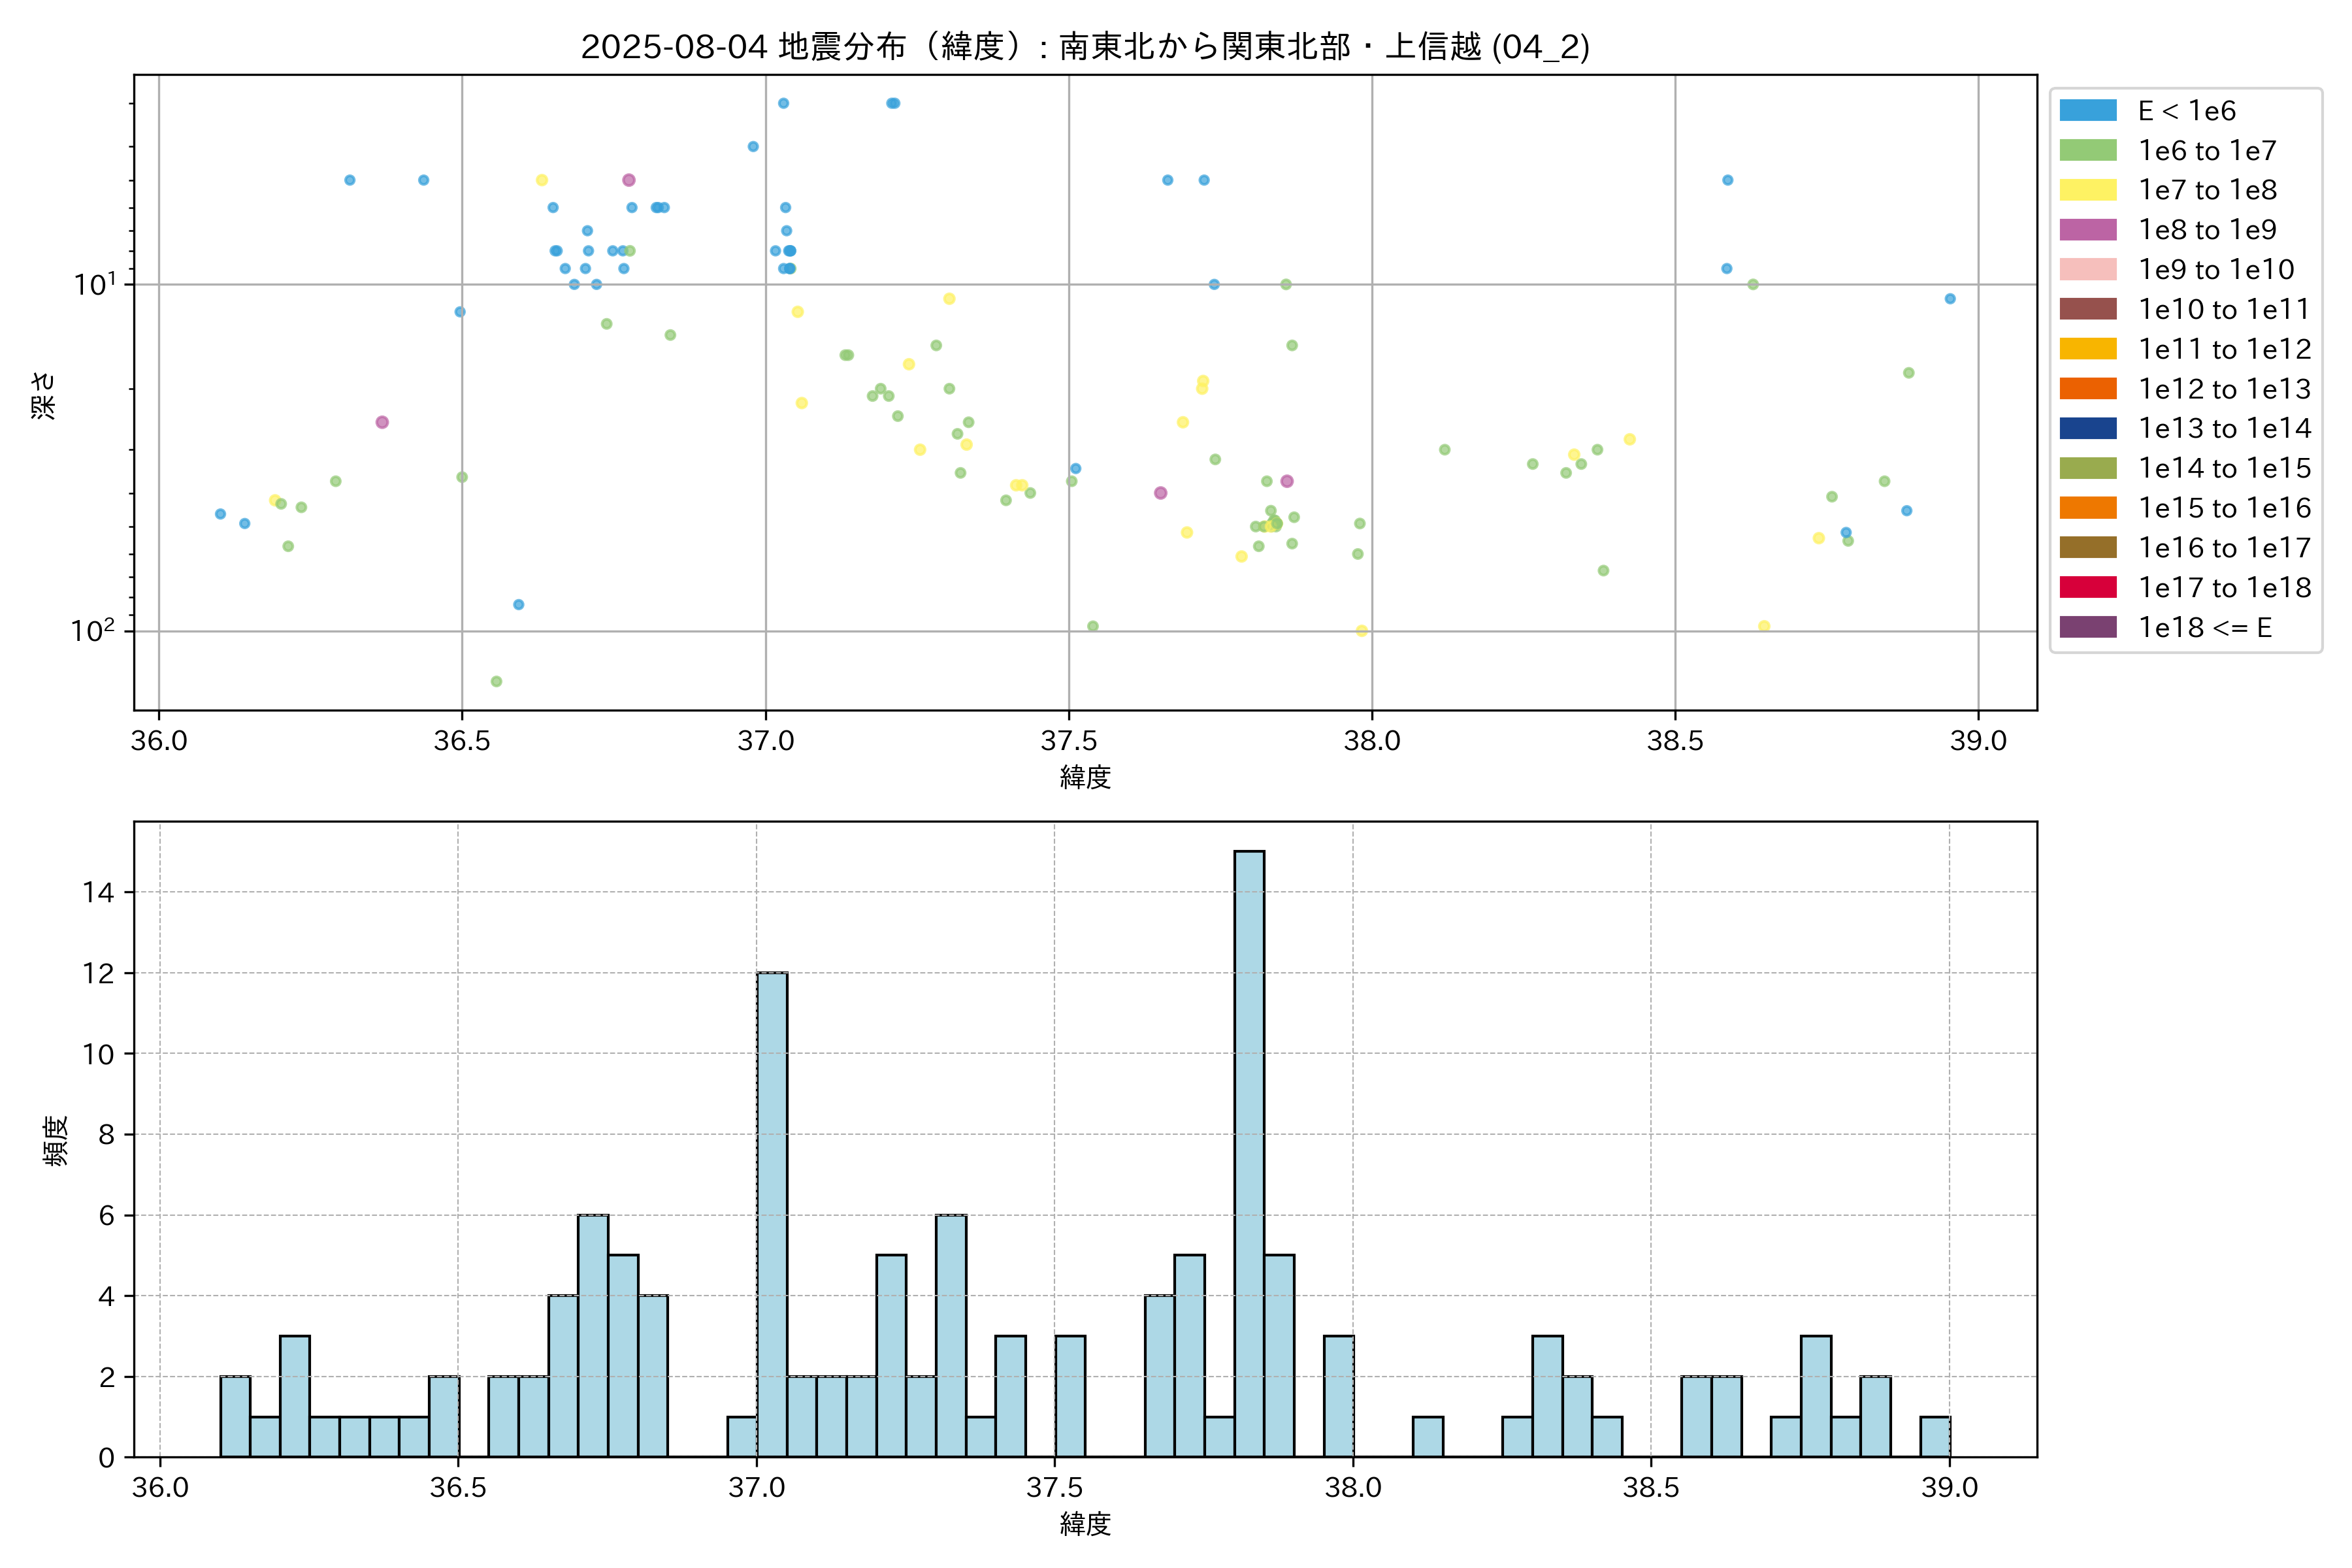
Task: Click the '38.0' tick label on scatter plot
Action: [1371, 741]
